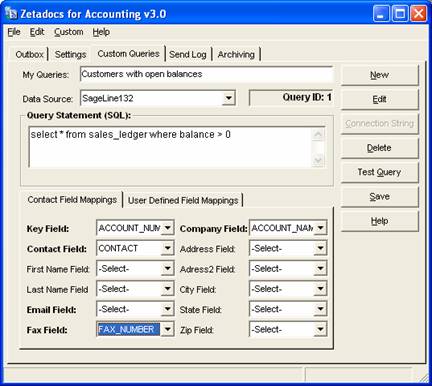Open the Help menu
The height and width of the screenshot is (386, 432).
(101, 32)
